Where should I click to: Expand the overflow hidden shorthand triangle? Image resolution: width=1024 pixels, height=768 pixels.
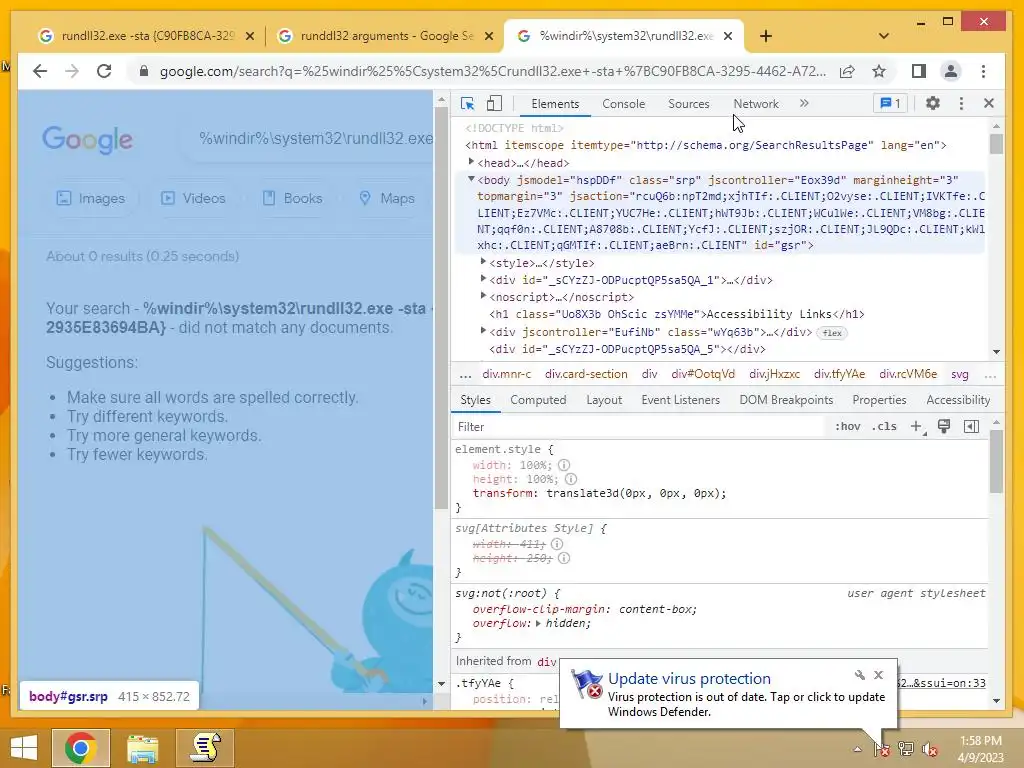click(538, 624)
